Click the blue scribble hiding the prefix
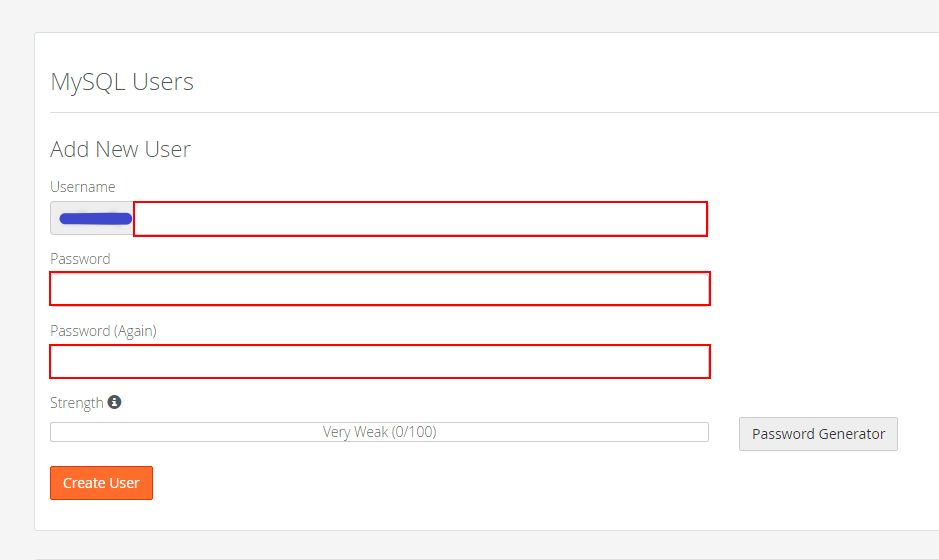939x560 pixels. coord(95,218)
